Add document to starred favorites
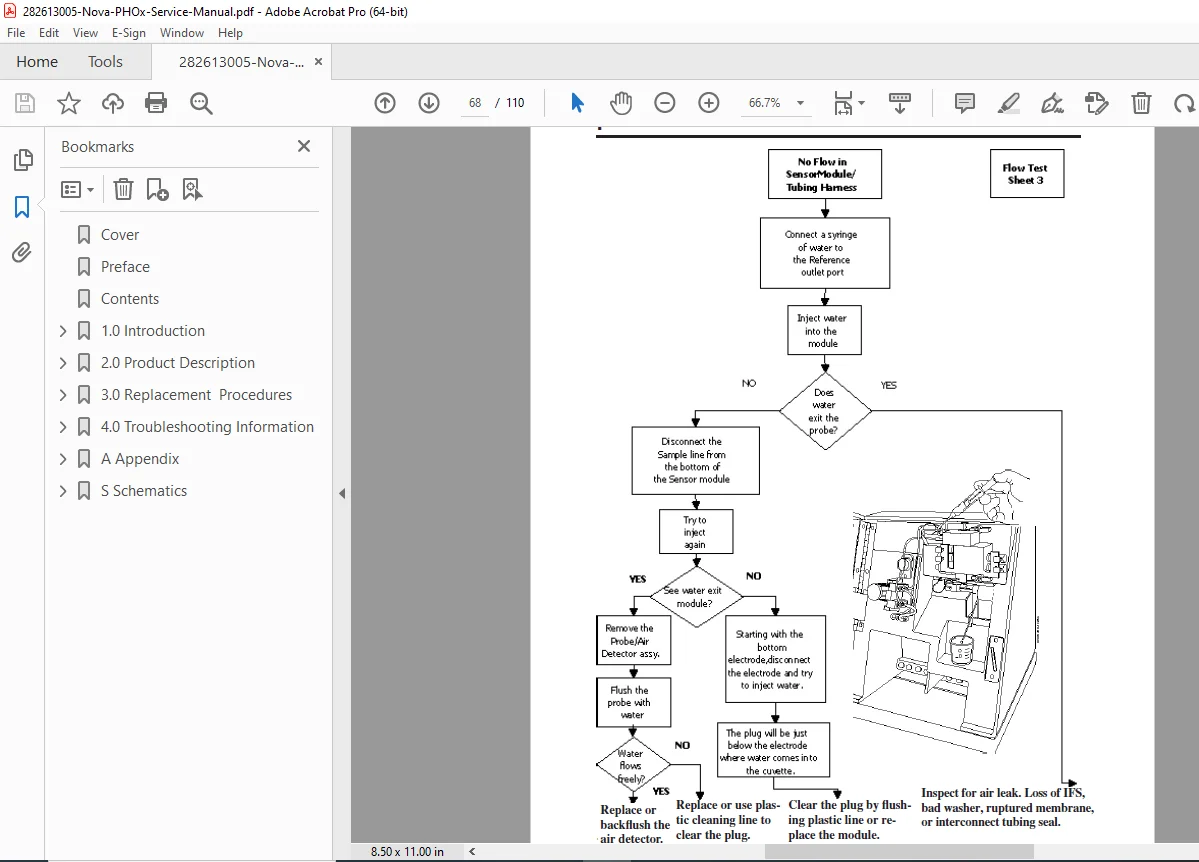The height and width of the screenshot is (862, 1199). 69,103
